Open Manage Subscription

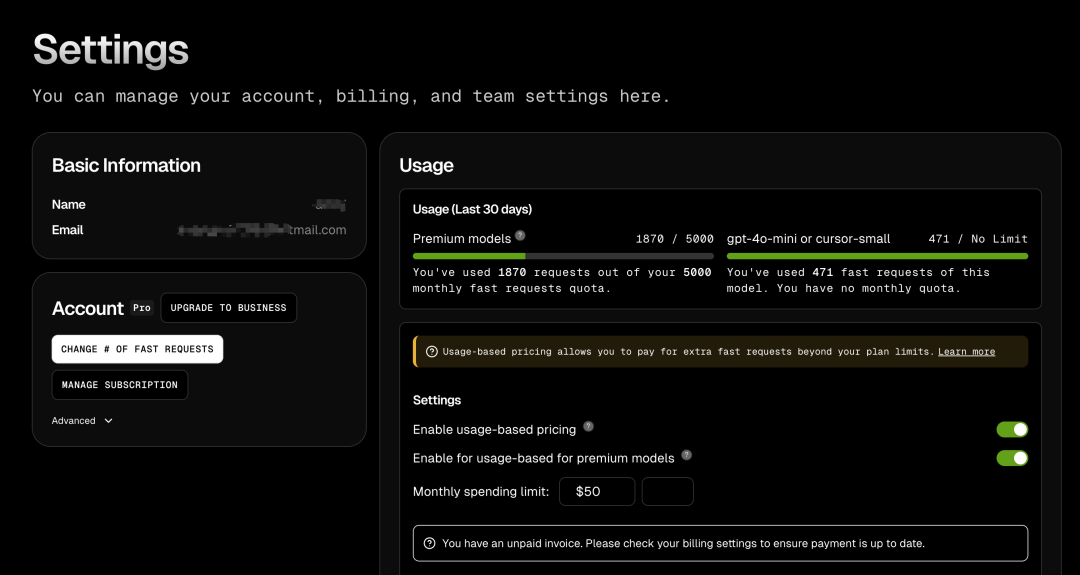pos(120,385)
